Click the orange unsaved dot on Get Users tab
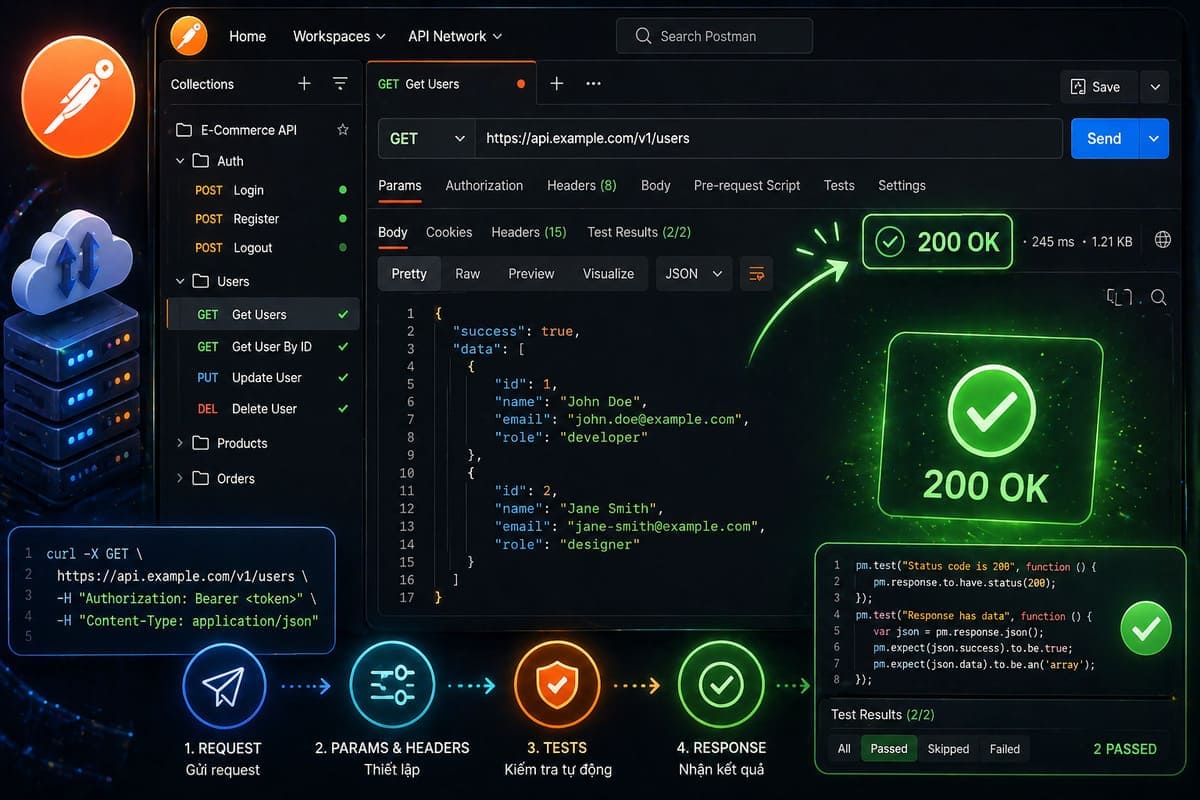The width and height of the screenshot is (1200, 800). [520, 84]
